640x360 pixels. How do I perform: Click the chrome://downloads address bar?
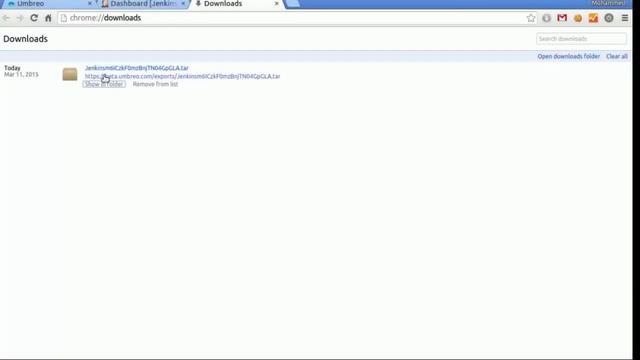[292, 18]
